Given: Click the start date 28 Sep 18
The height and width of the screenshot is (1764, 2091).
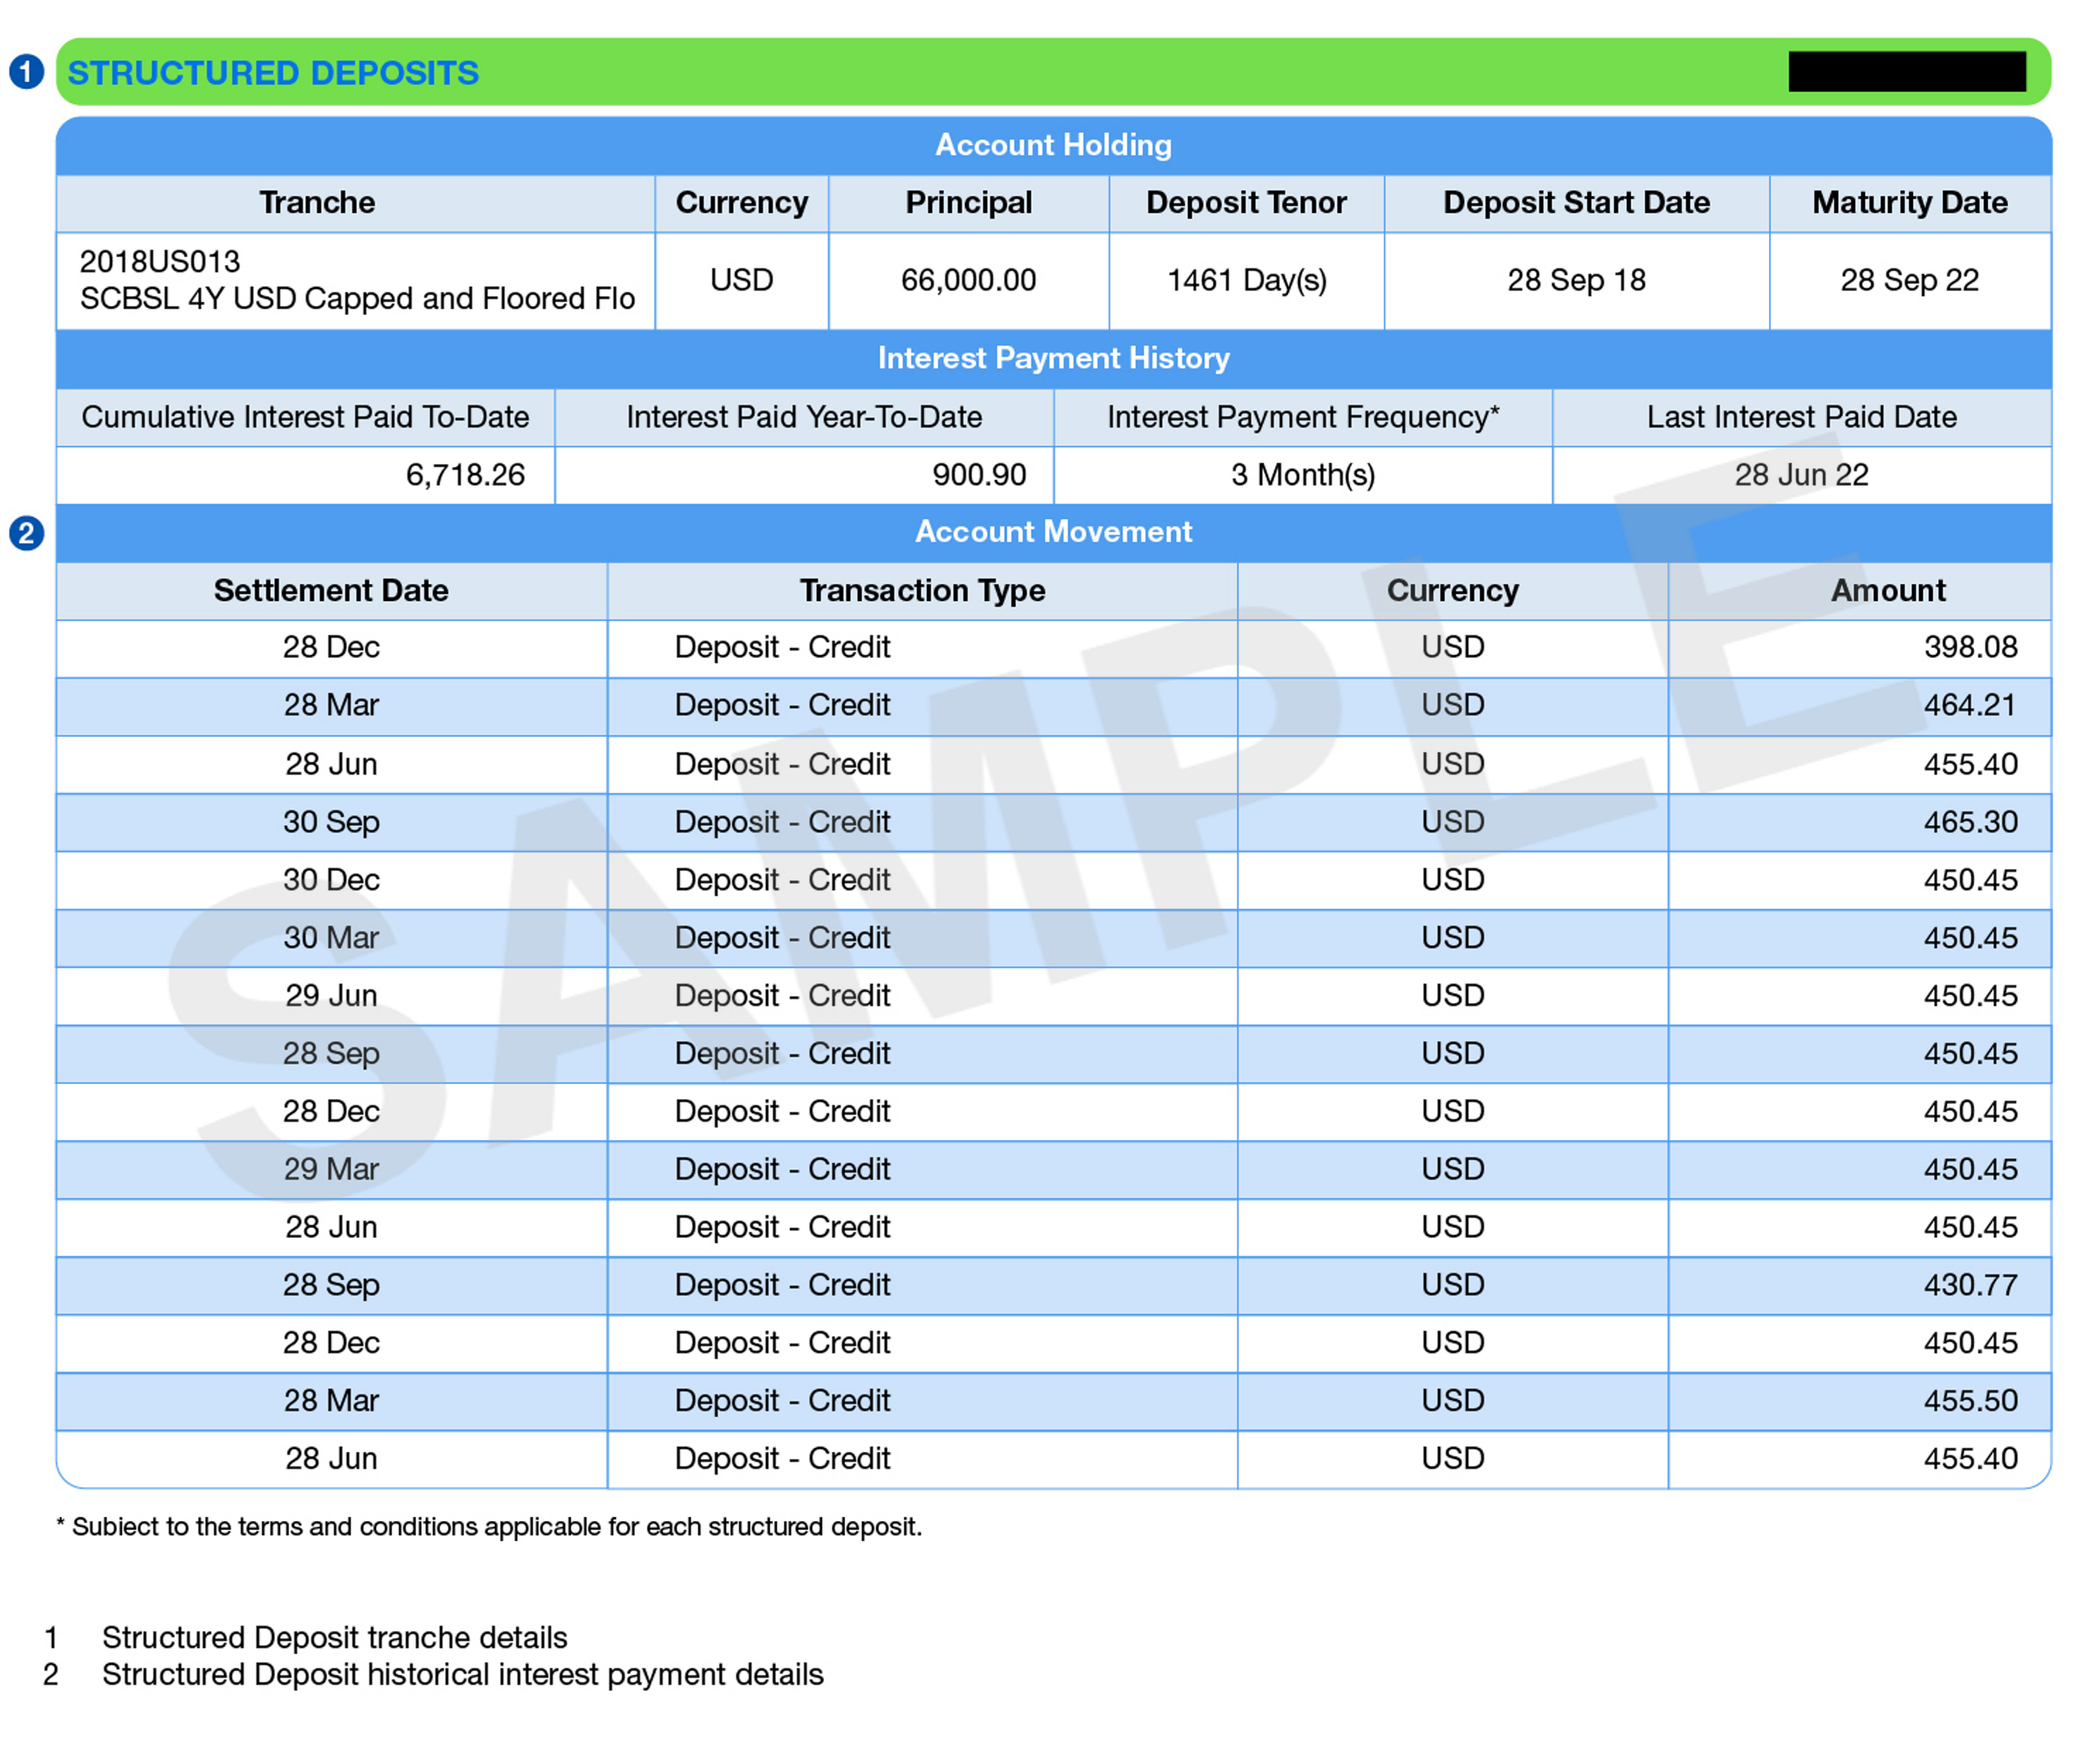Looking at the screenshot, I should tap(1576, 280).
